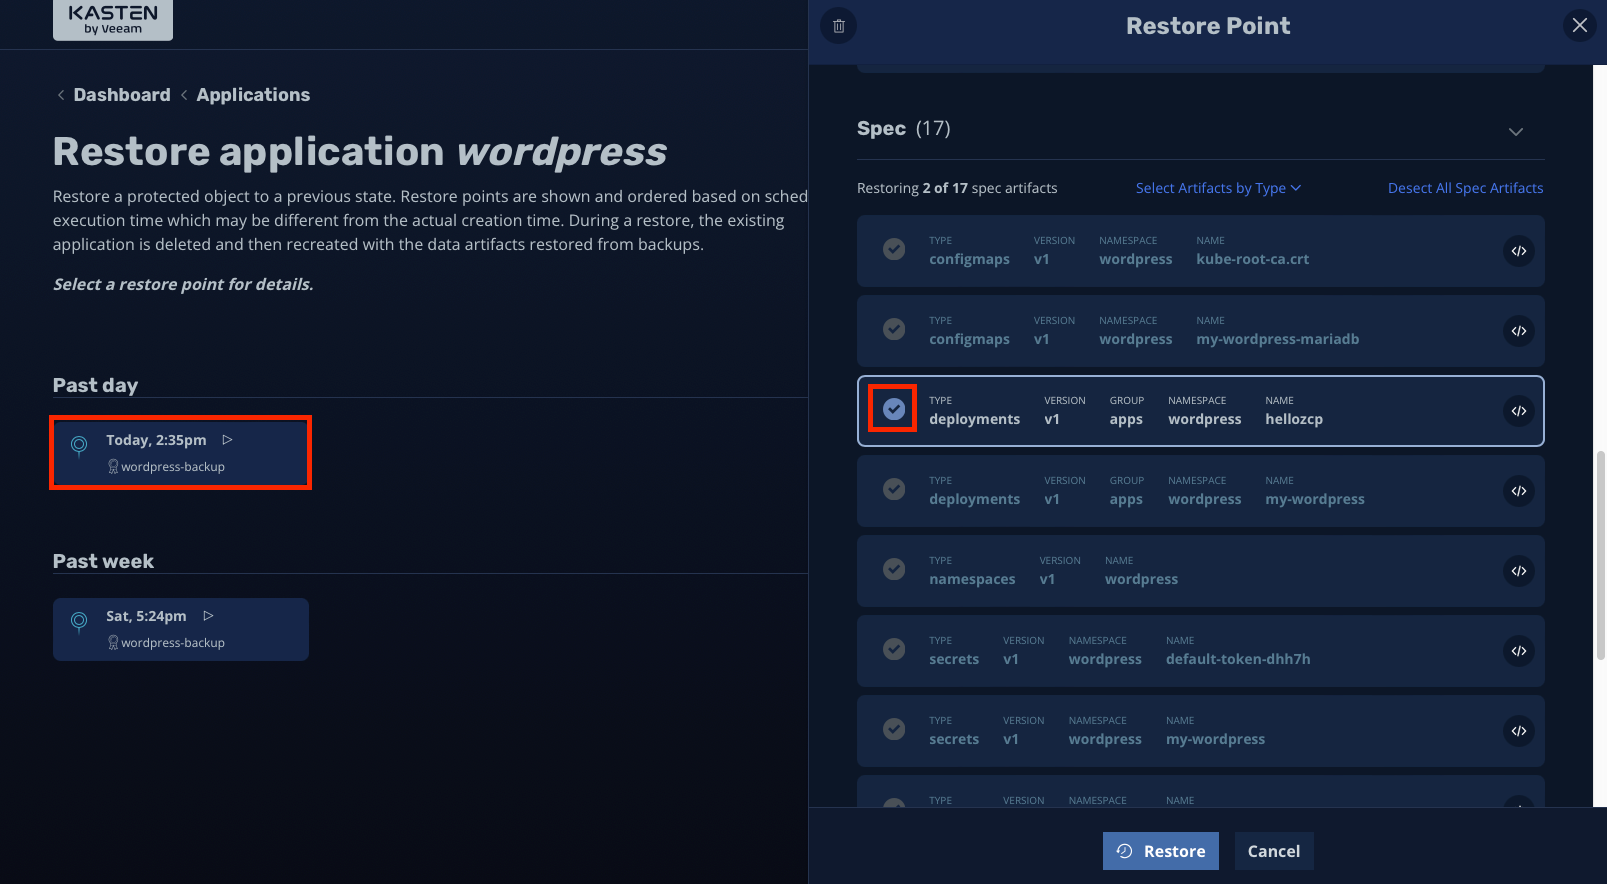
Task: Click policy badge icon under Sat 5:24pm
Action: click(113, 643)
